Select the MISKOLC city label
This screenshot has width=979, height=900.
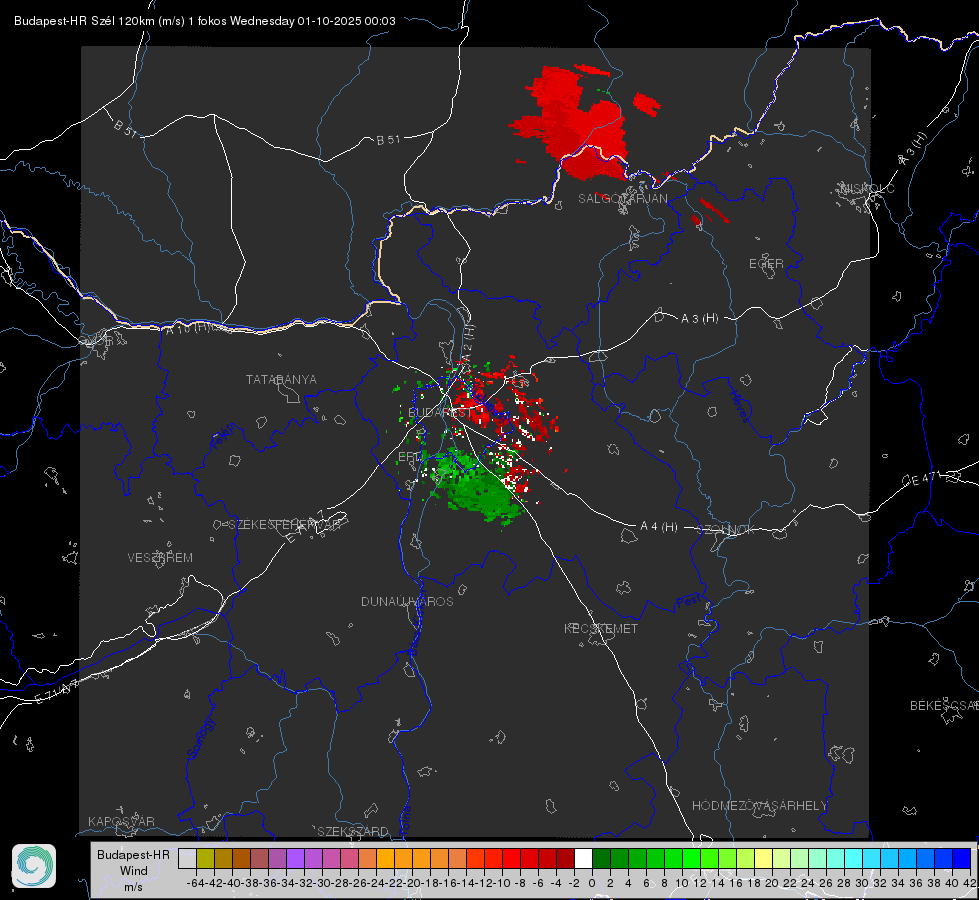pyautogui.click(x=867, y=188)
